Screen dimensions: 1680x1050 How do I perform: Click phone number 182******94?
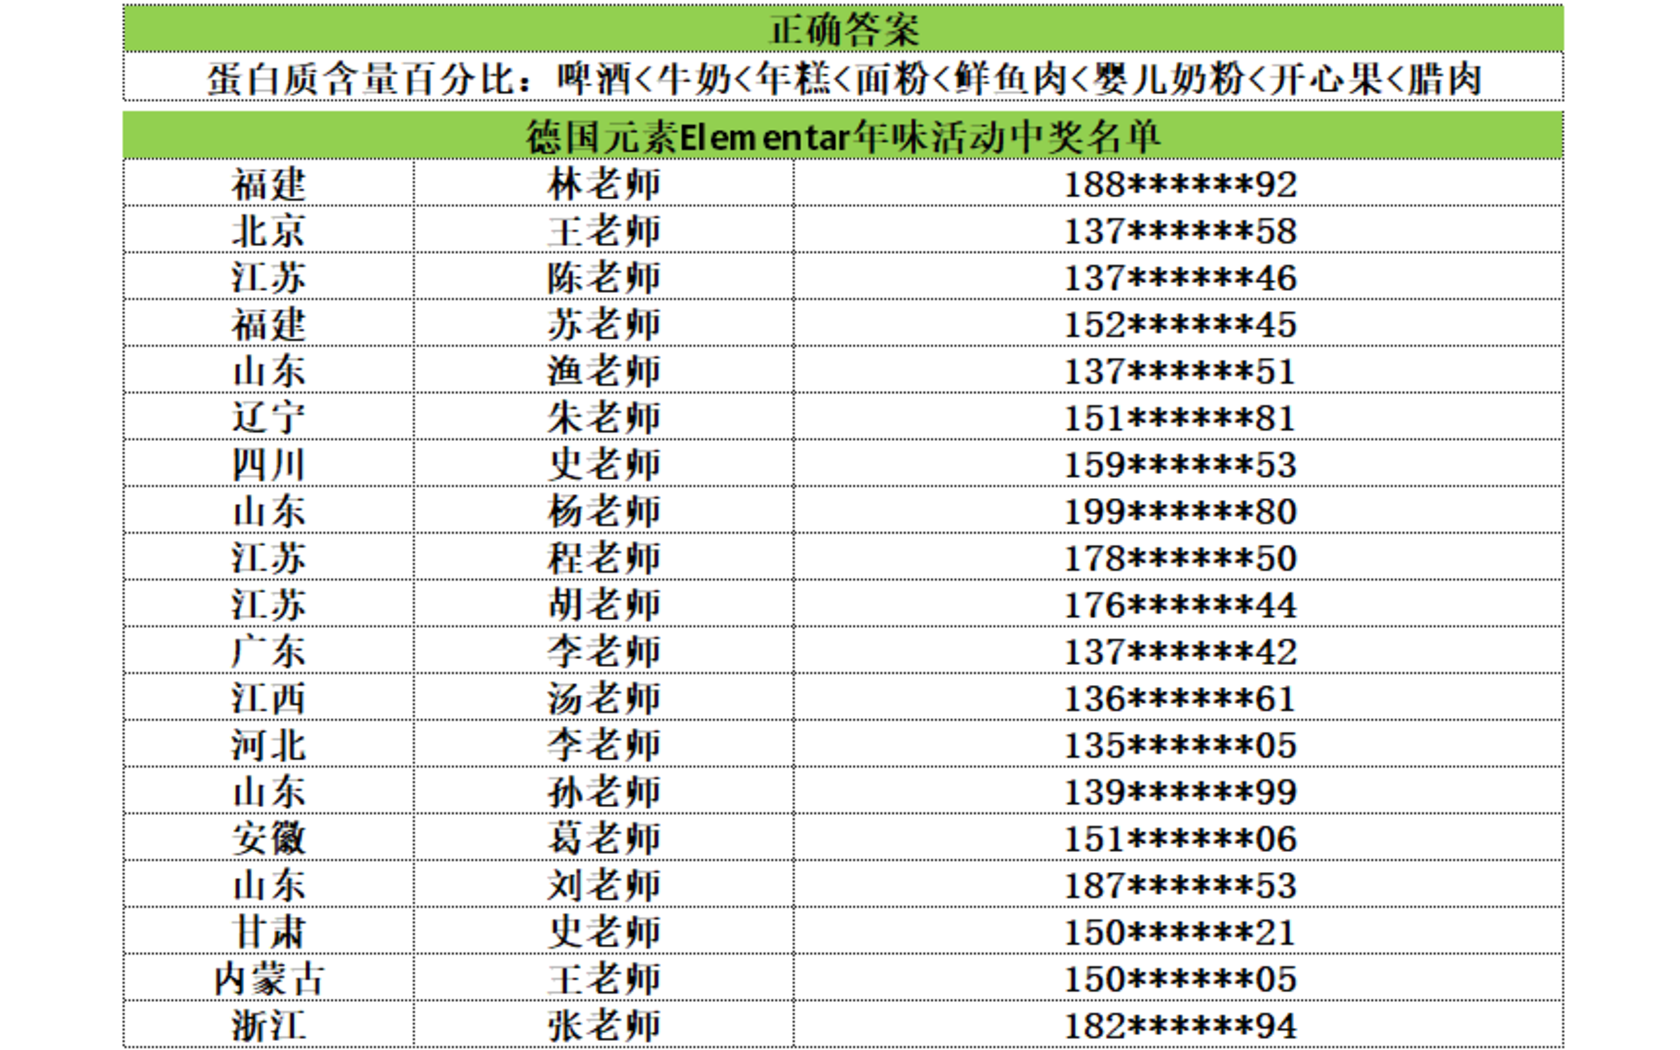pyautogui.click(x=1179, y=1026)
